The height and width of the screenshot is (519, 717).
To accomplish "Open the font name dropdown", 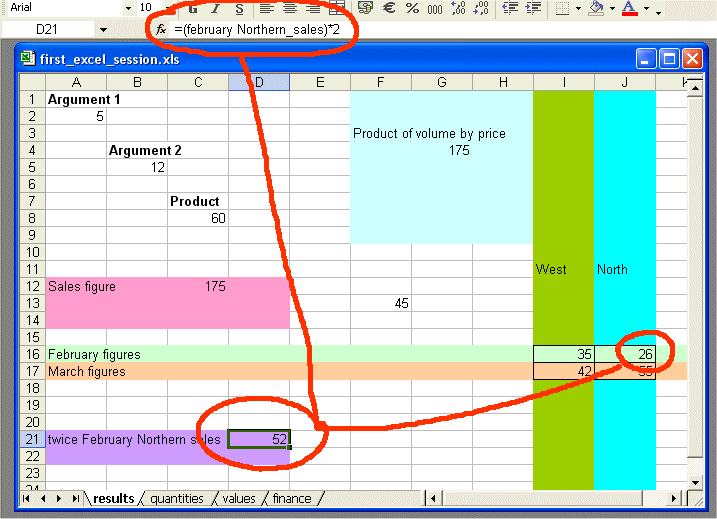I will pyautogui.click(x=128, y=8).
